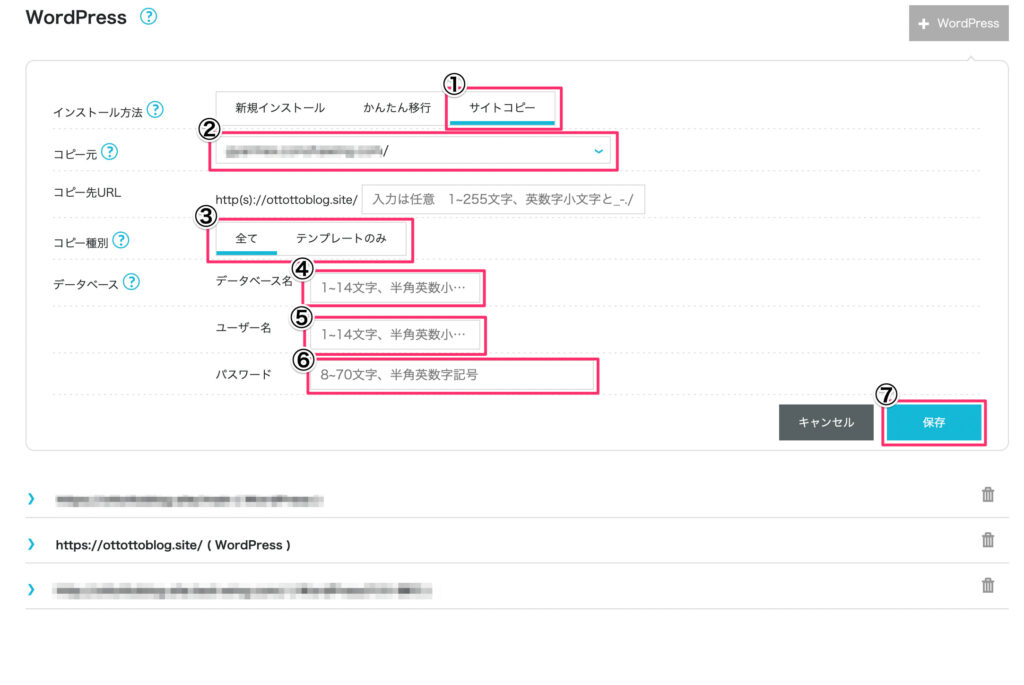The width and height of the screenshot is (1024, 685).
Task: Click the コピー先URL path input field
Action: (503, 199)
